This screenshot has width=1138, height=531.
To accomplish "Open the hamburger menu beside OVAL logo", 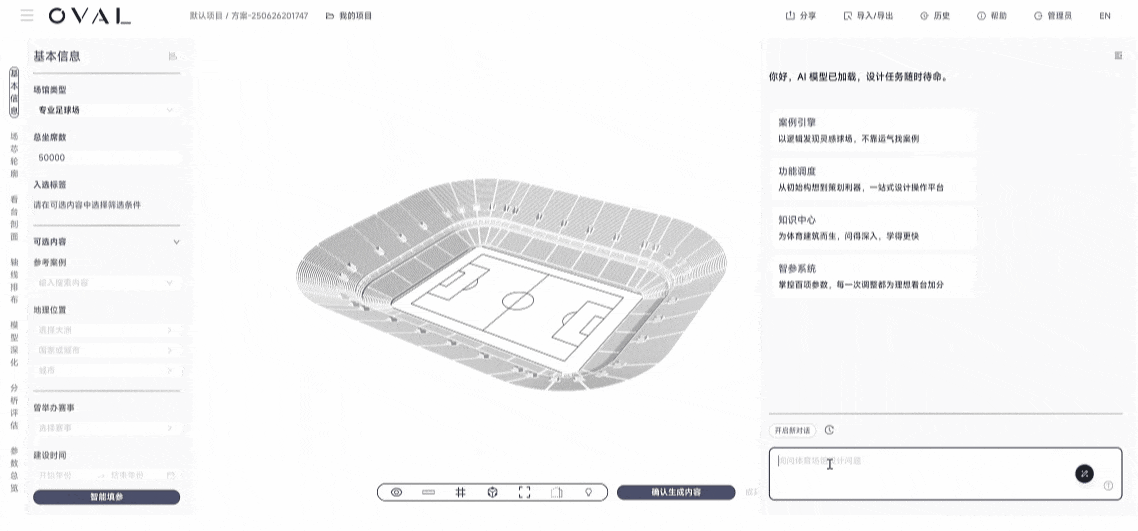I will (x=27, y=16).
